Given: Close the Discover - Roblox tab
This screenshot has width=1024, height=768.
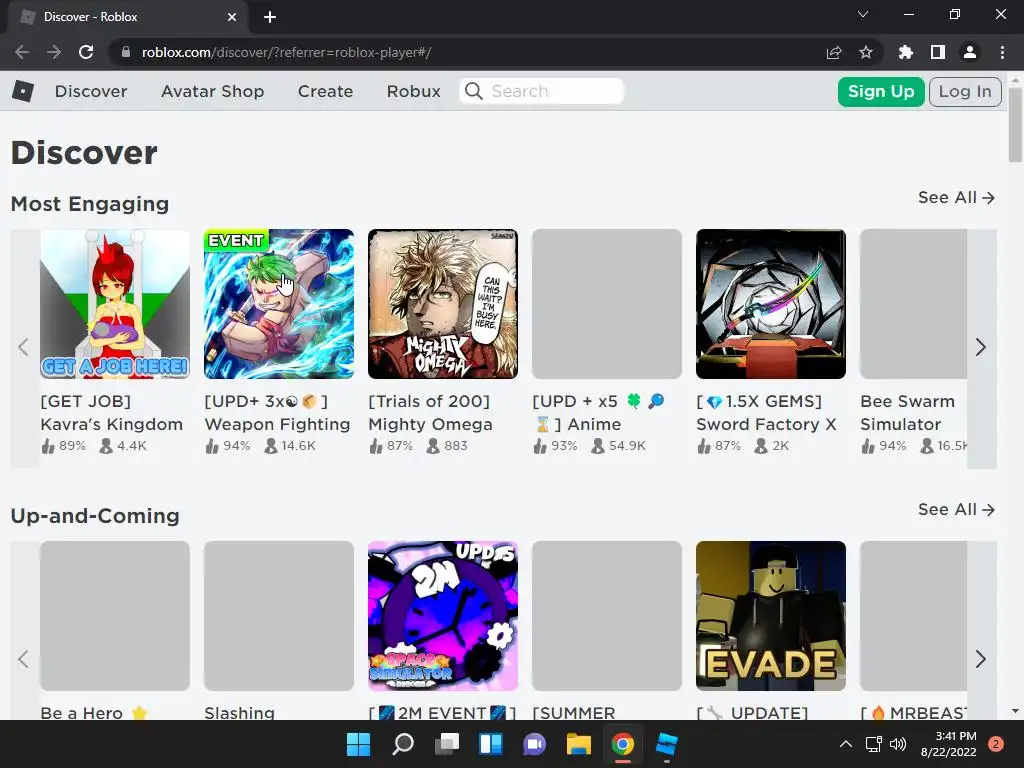Looking at the screenshot, I should click(232, 17).
